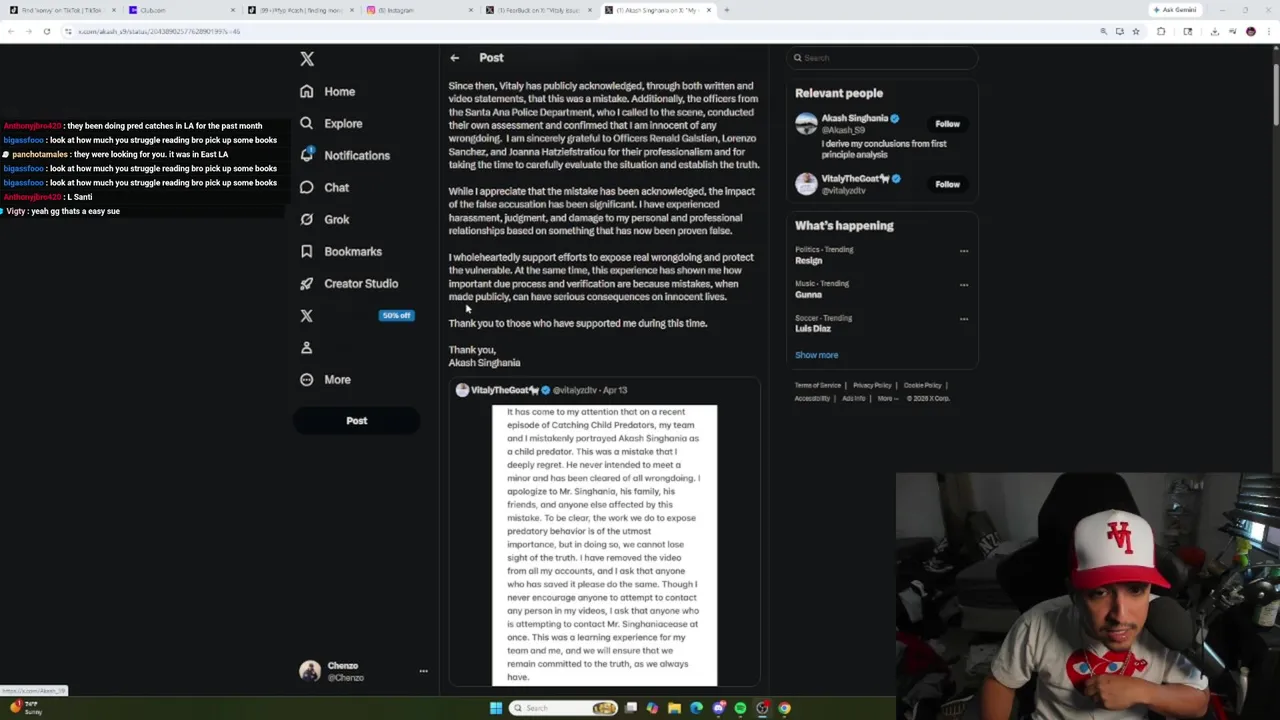1280x720 pixels.
Task: Open the weather widget on taskbar
Action: [27, 708]
